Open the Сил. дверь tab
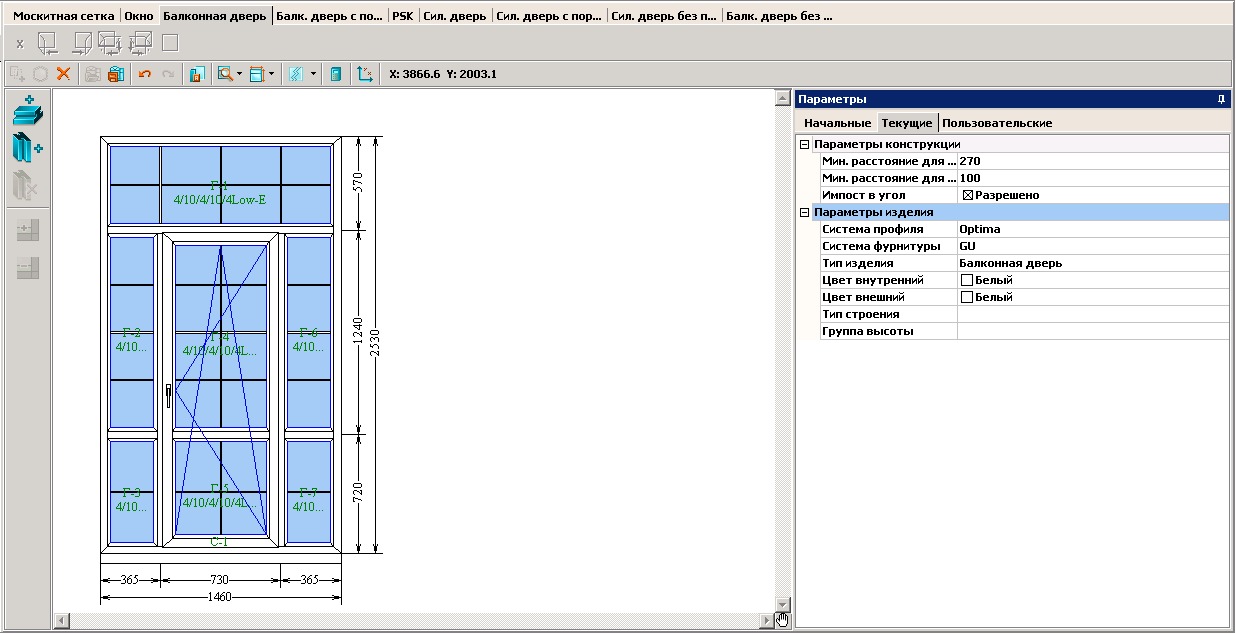This screenshot has width=1236, height=634. click(455, 16)
